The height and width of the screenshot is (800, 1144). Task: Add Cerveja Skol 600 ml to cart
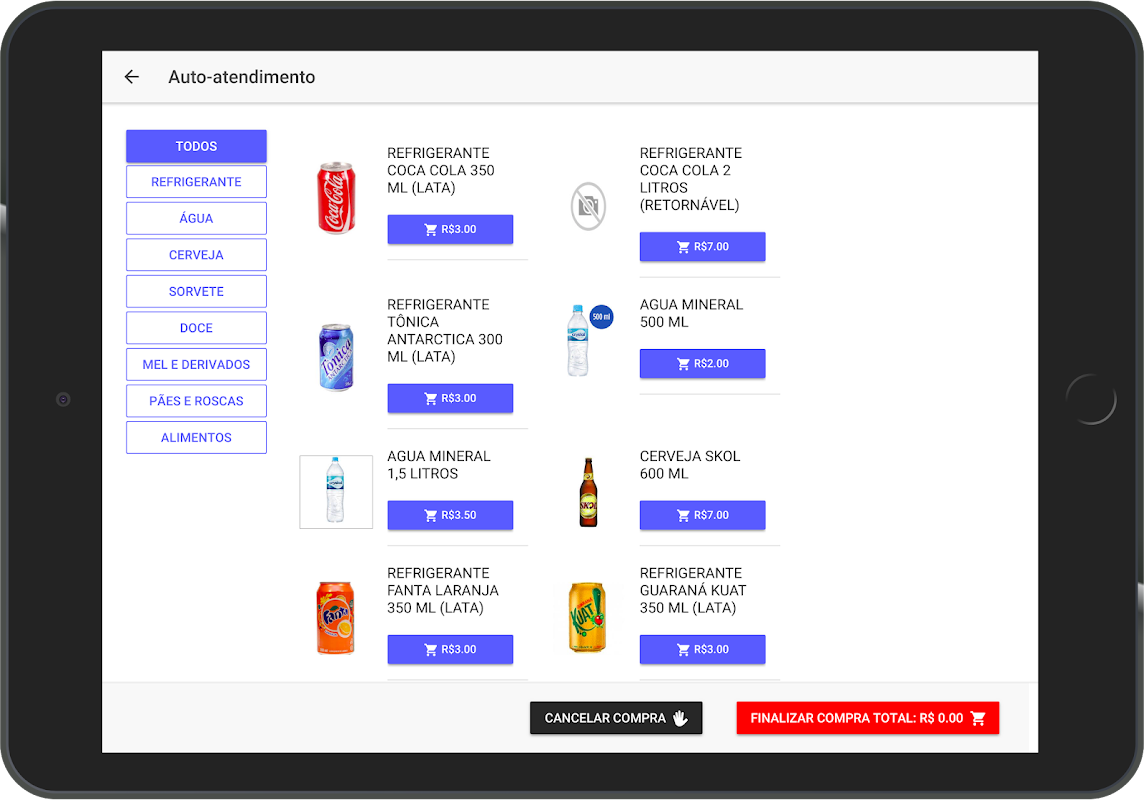[703, 515]
